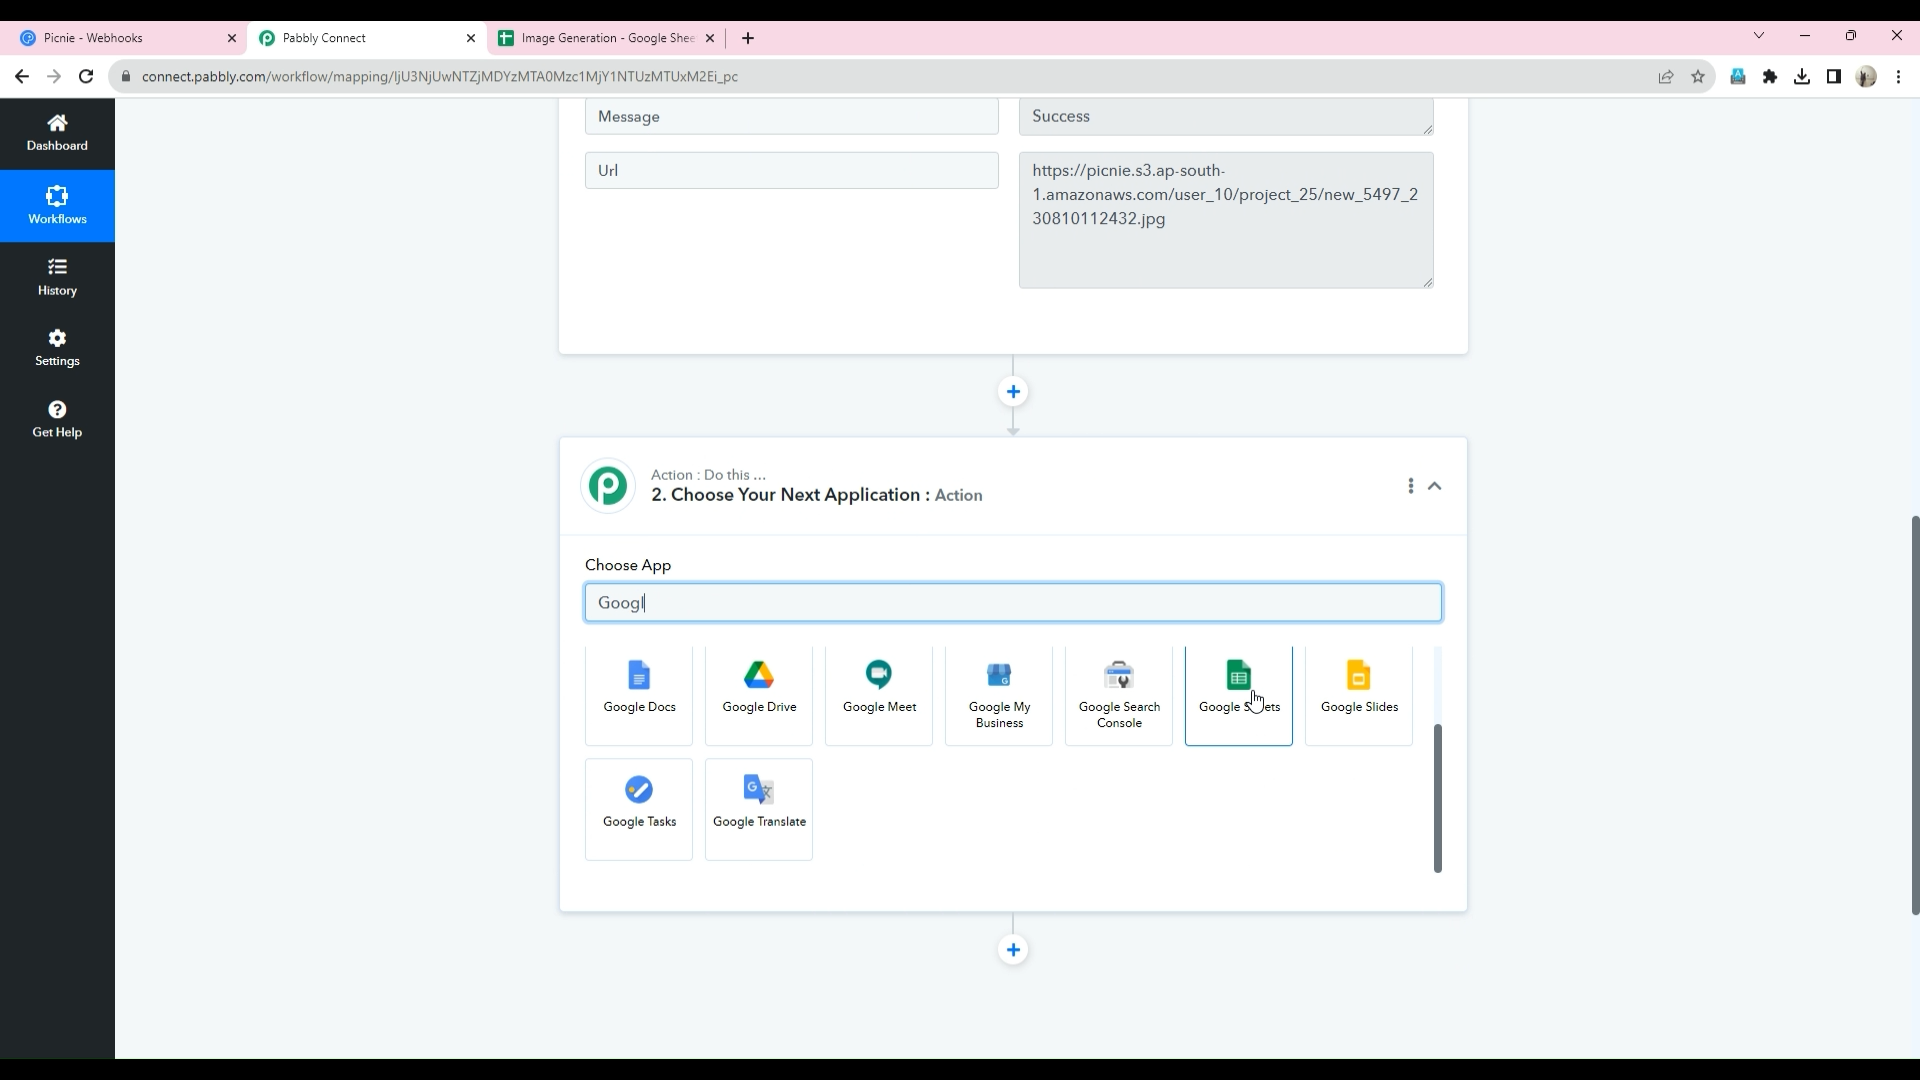Viewport: 1920px width, 1080px height.
Task: Pick the Google Docs app
Action: click(x=639, y=692)
